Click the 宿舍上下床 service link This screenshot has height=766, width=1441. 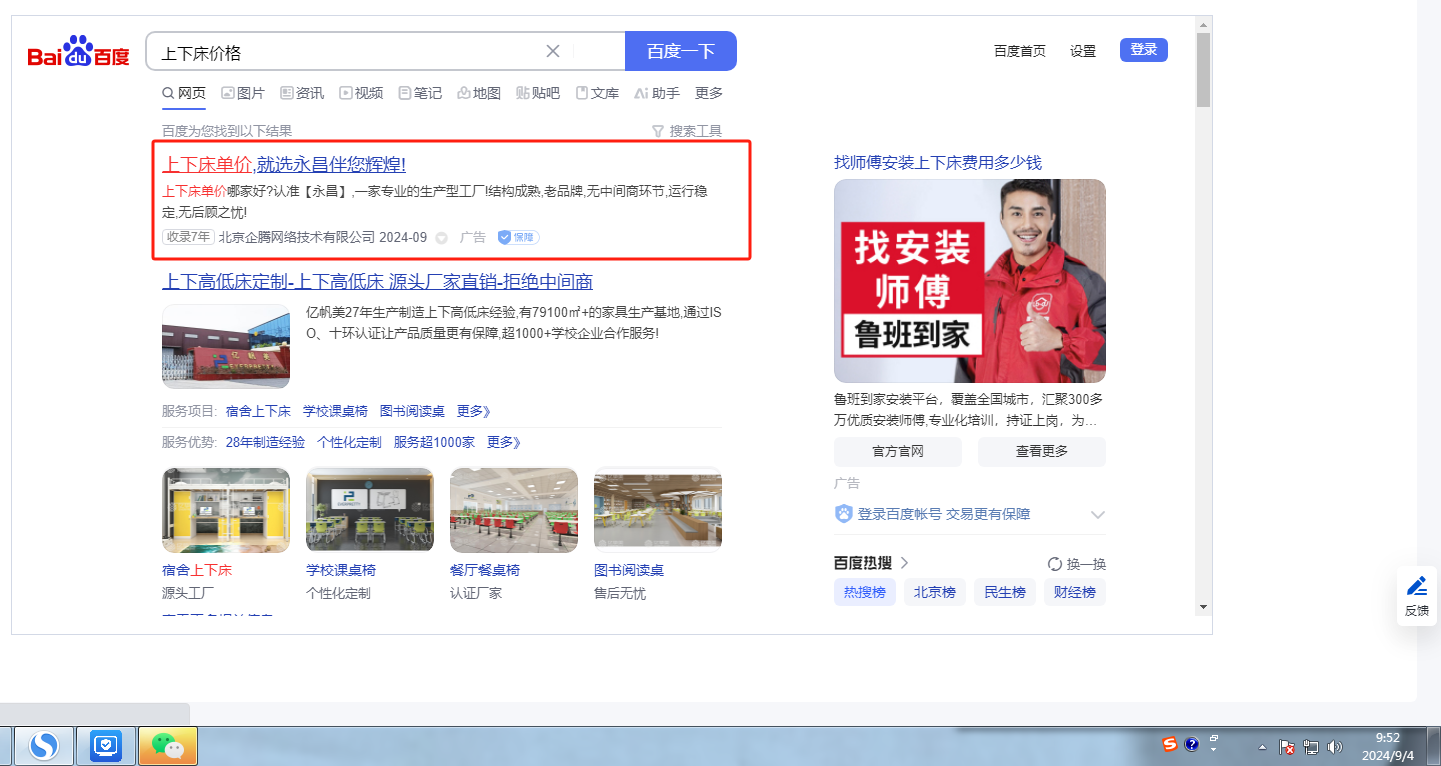[258, 411]
